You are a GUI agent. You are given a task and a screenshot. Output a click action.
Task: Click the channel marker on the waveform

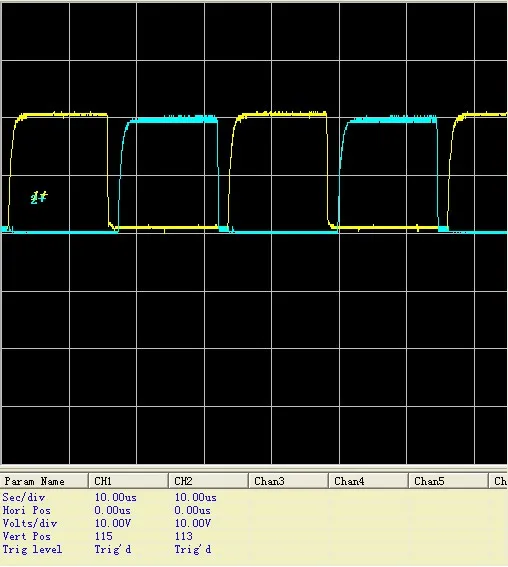pos(39,197)
